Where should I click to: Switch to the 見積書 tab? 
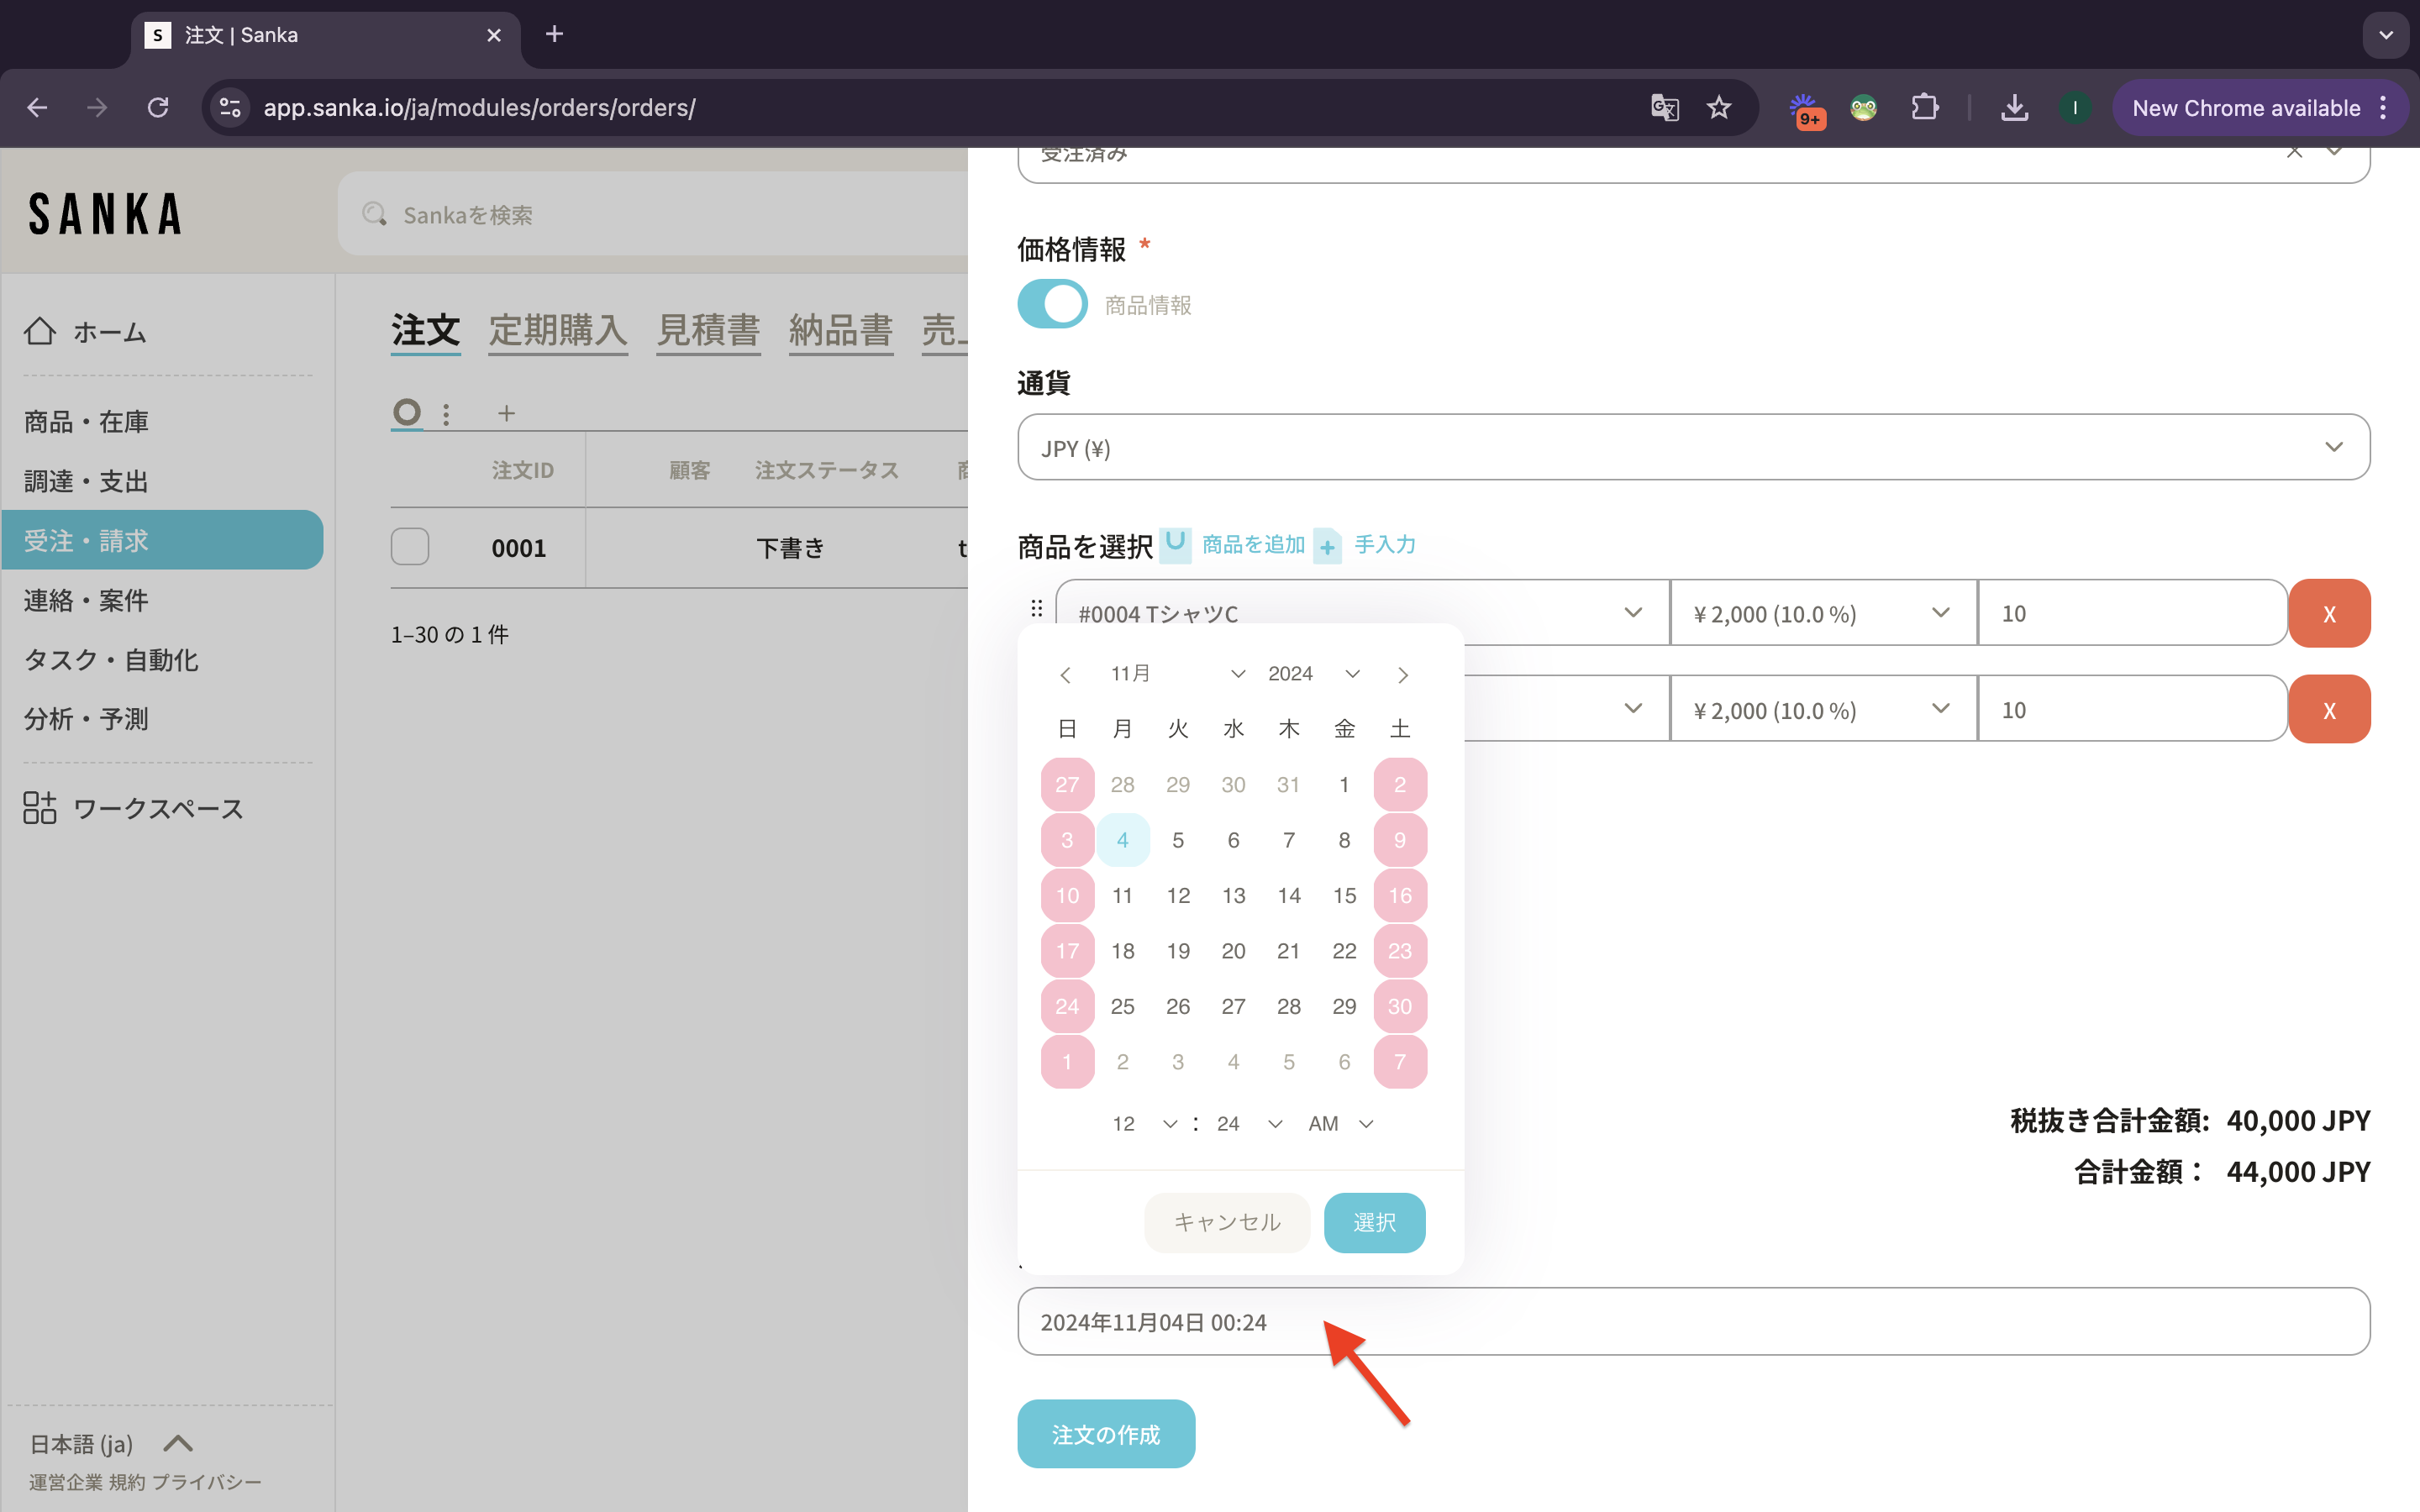click(x=708, y=330)
